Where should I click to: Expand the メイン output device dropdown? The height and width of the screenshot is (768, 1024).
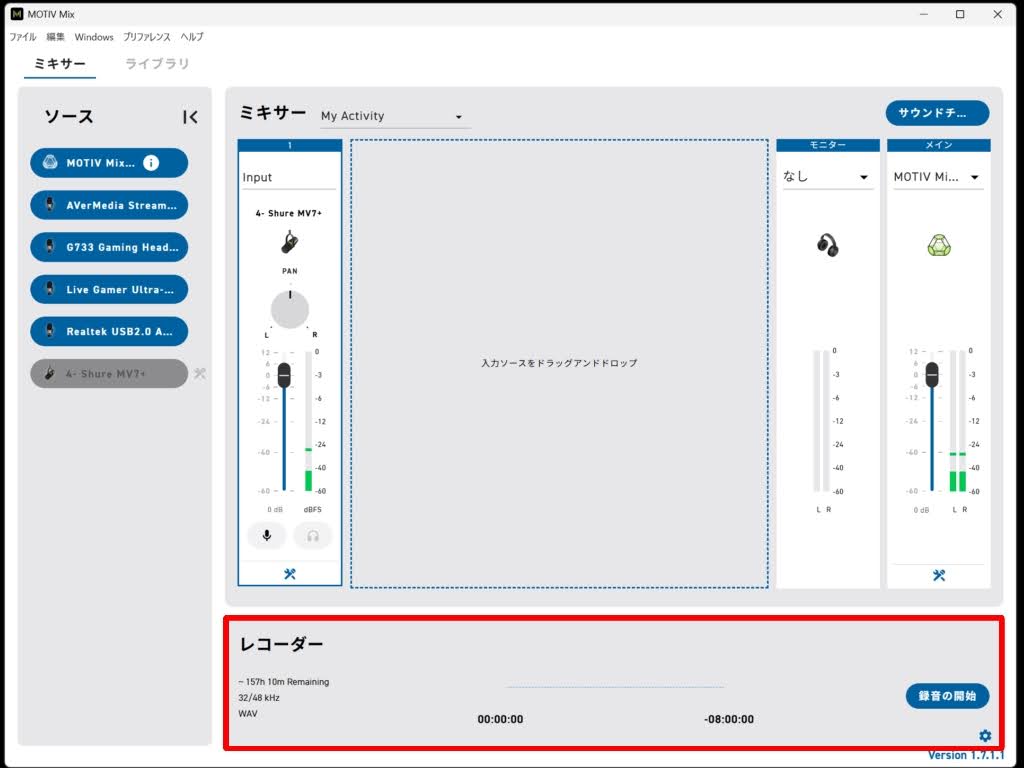[x=938, y=177]
